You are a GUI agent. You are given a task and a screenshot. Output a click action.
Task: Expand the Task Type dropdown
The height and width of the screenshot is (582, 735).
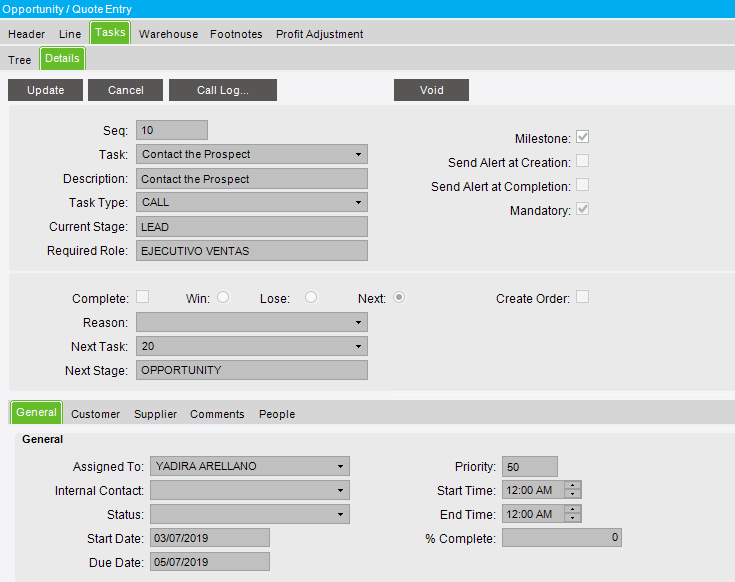coord(358,202)
